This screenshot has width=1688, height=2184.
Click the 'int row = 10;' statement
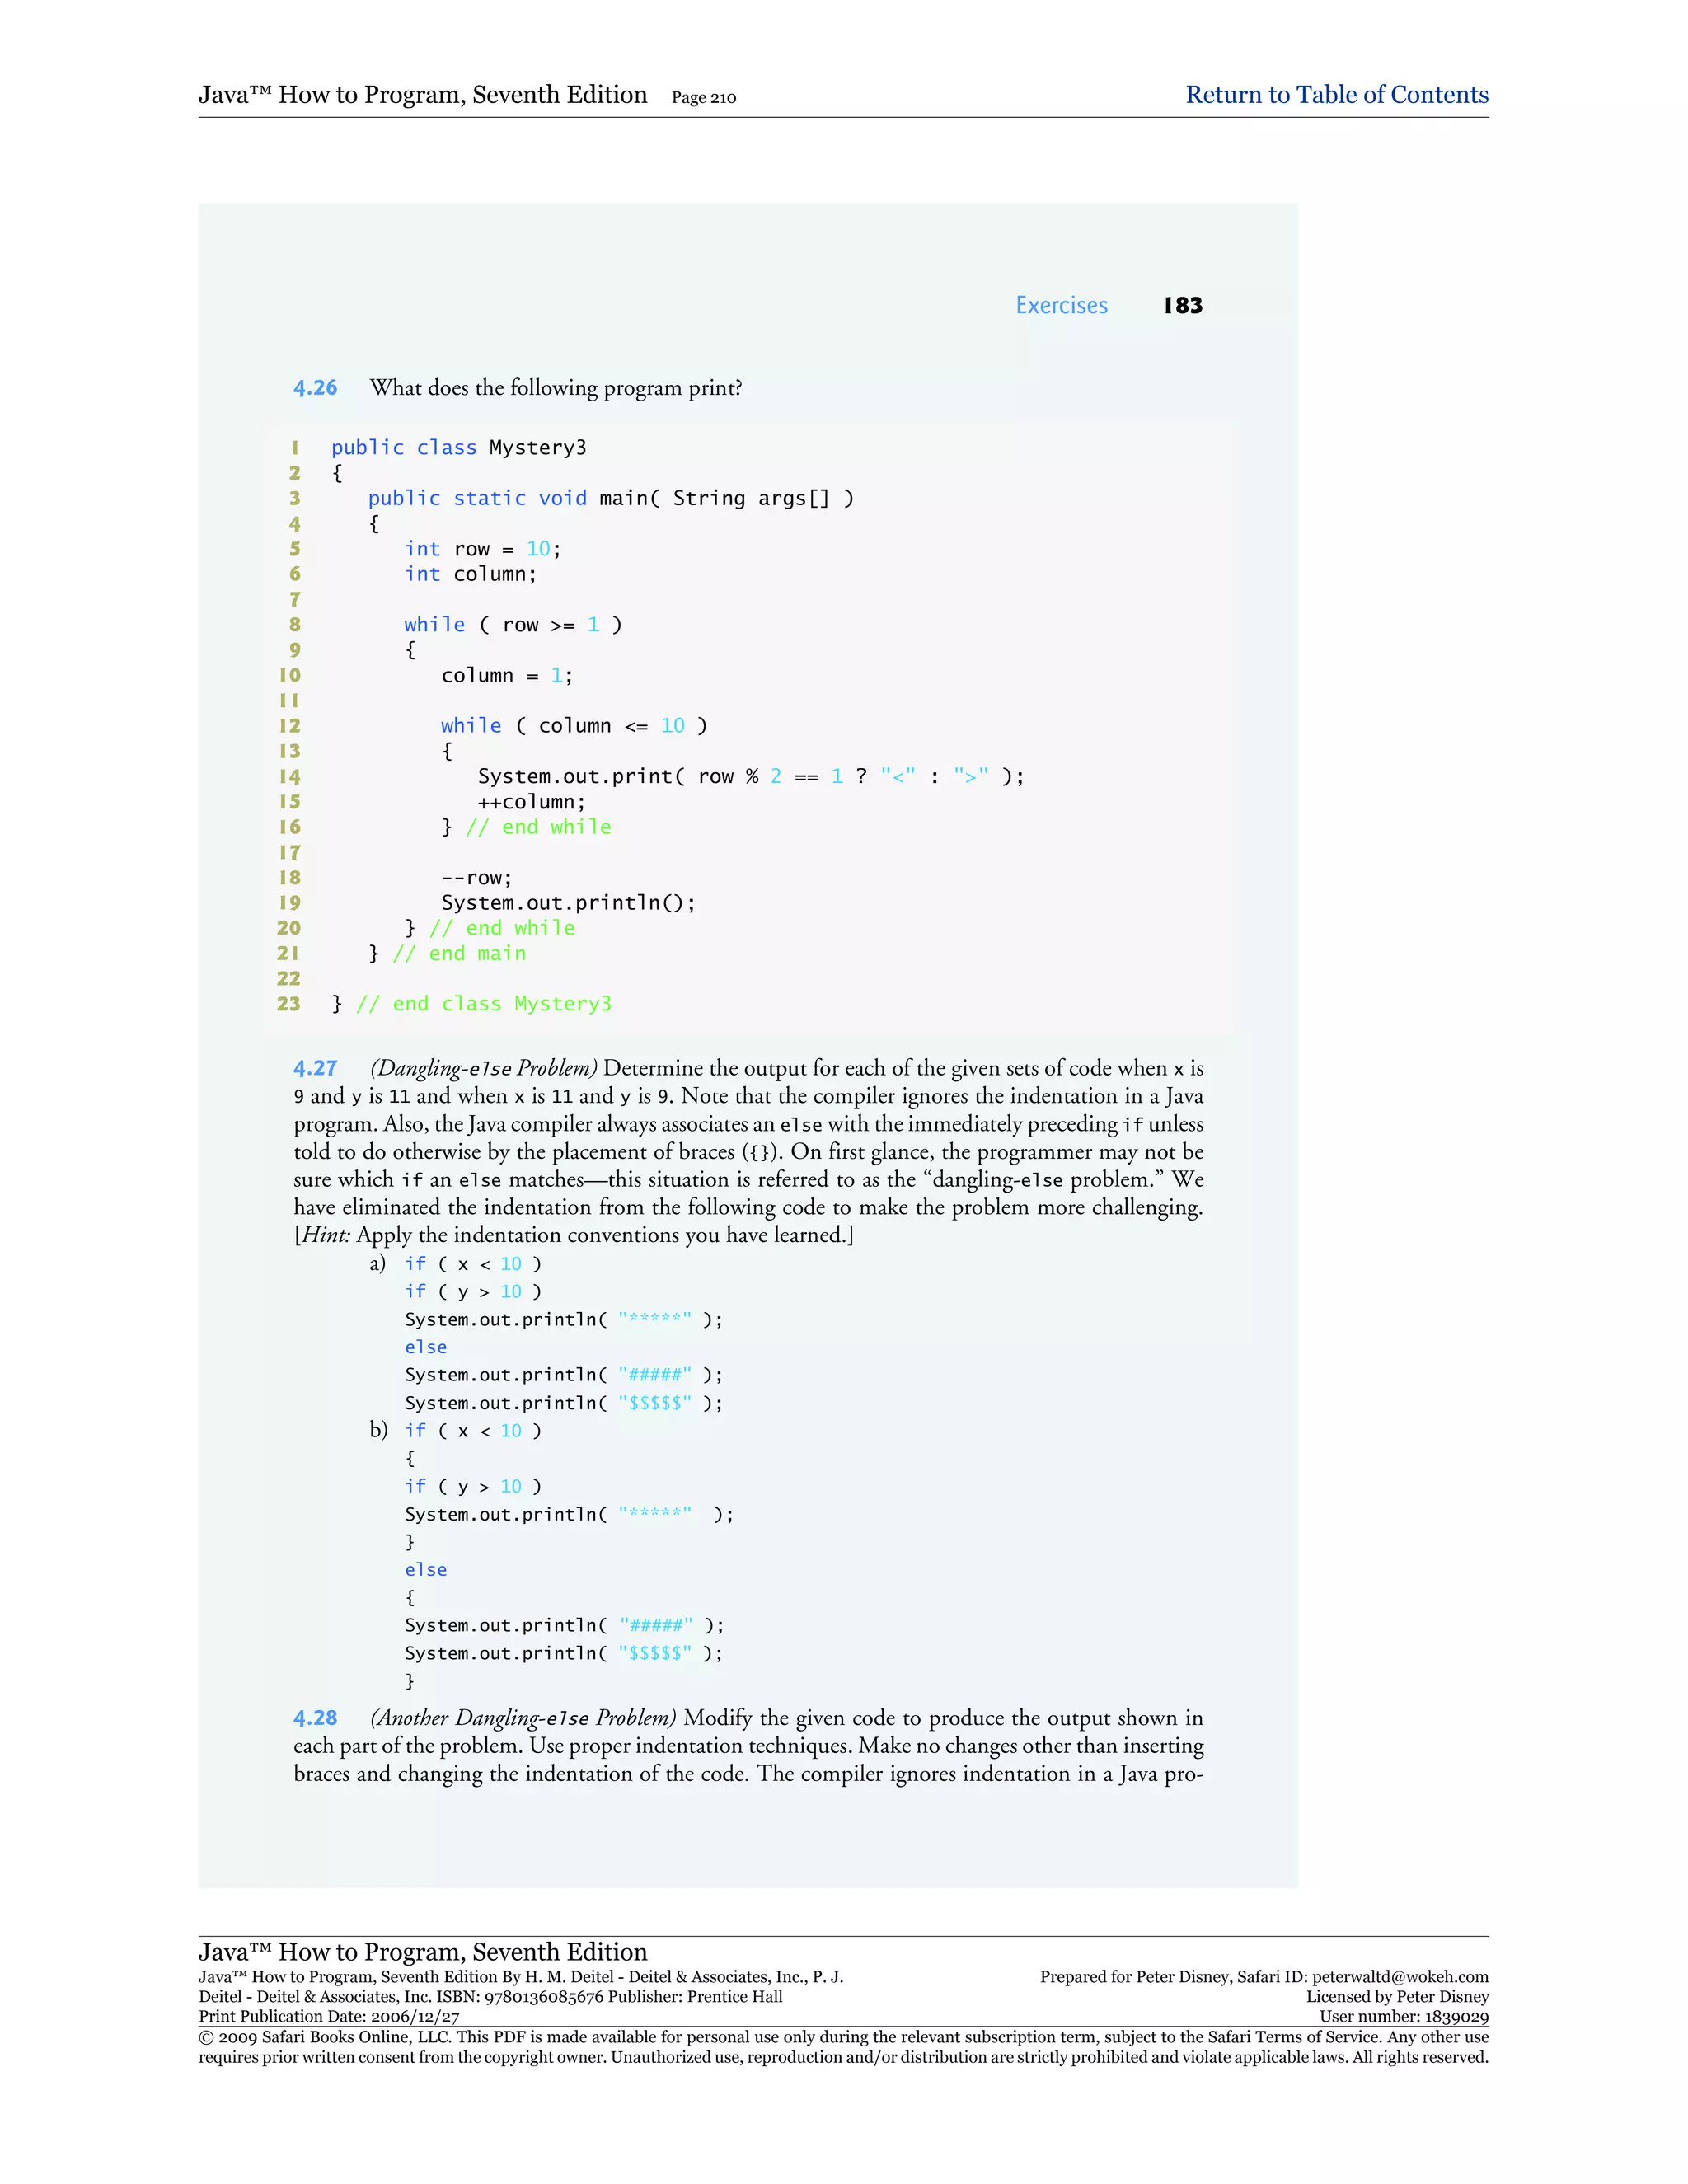pos(482,549)
